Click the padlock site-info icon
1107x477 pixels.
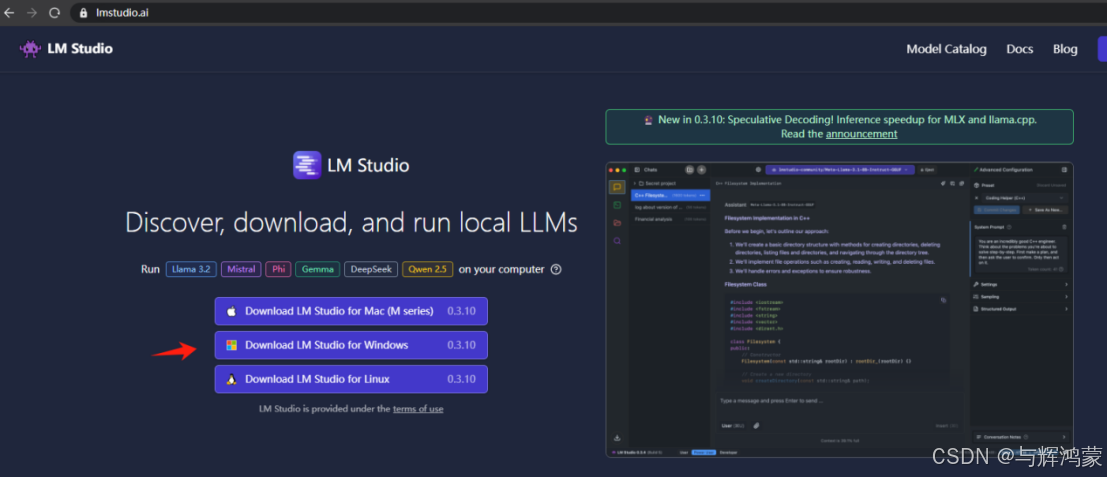pyautogui.click(x=83, y=13)
